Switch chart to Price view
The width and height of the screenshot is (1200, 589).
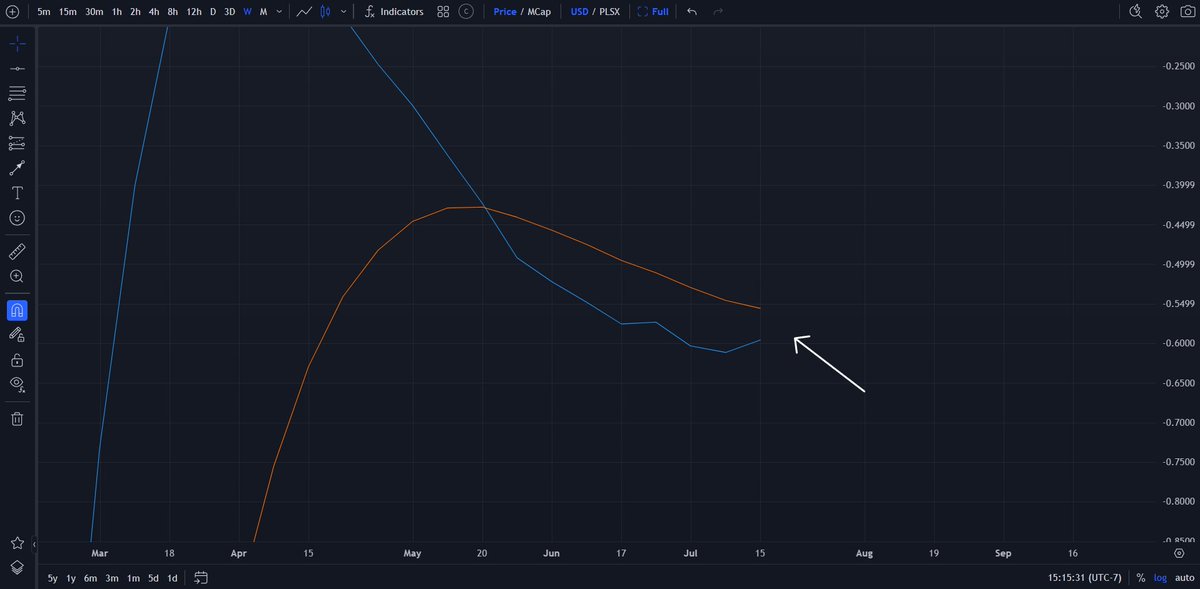click(x=505, y=12)
